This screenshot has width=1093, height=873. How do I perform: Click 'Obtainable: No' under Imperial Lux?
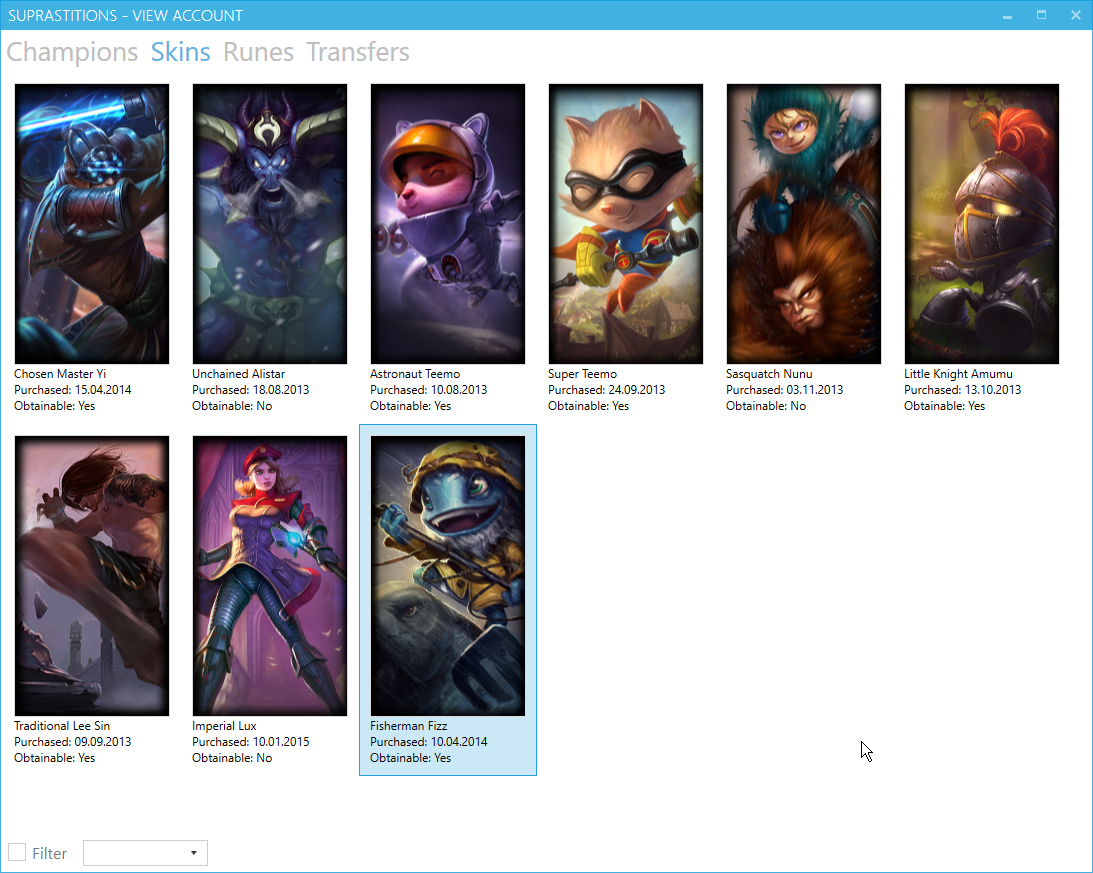pos(232,758)
